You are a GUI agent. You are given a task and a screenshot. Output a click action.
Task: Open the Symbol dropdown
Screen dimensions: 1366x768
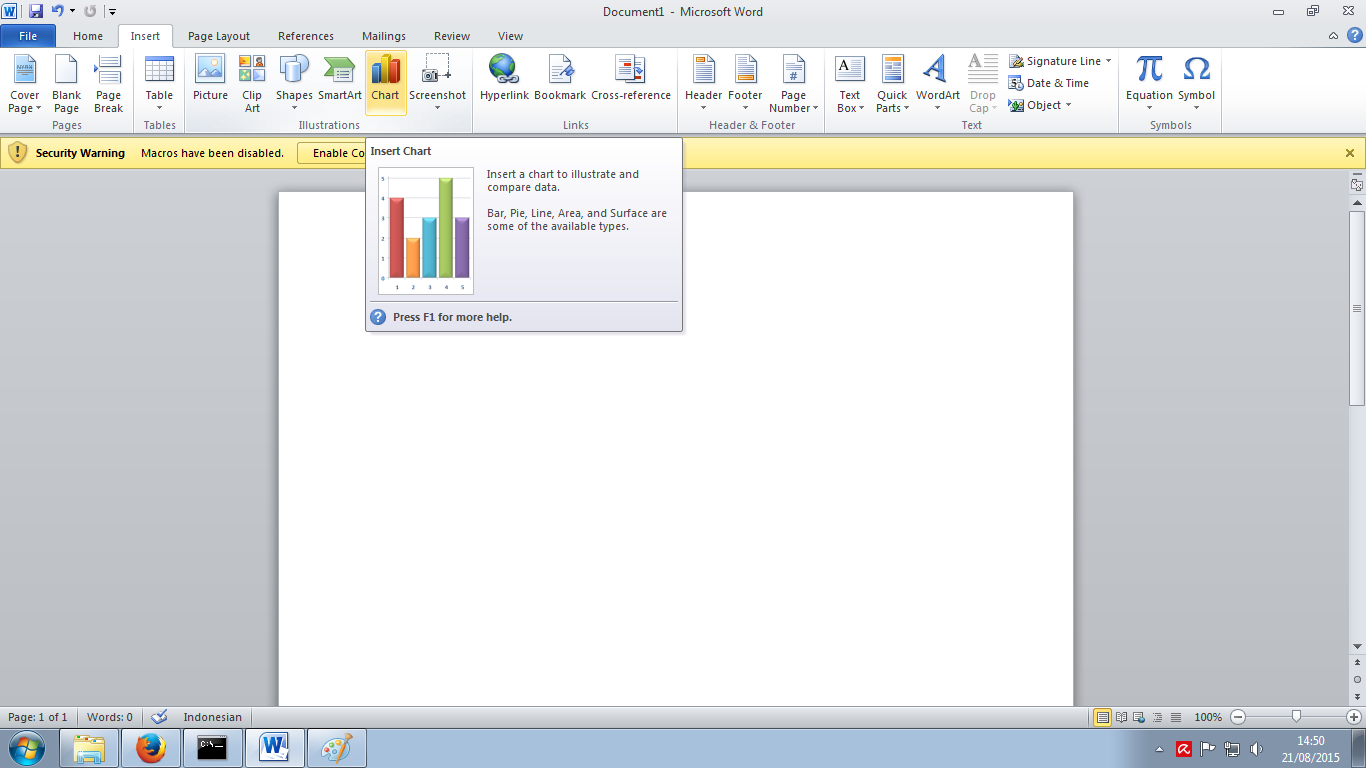click(1196, 84)
